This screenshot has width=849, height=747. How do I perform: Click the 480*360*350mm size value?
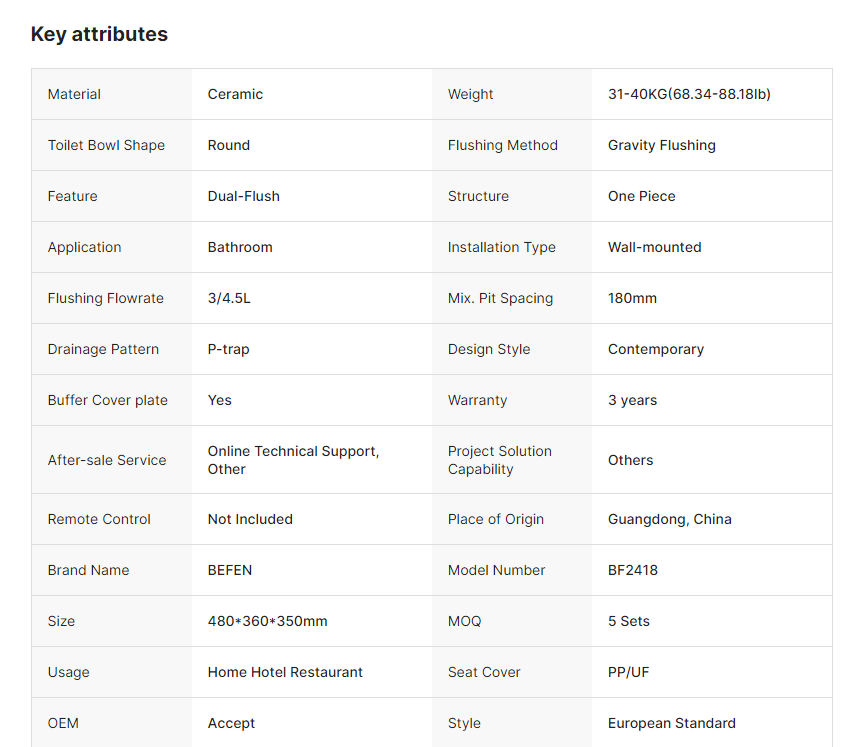[x=267, y=621]
